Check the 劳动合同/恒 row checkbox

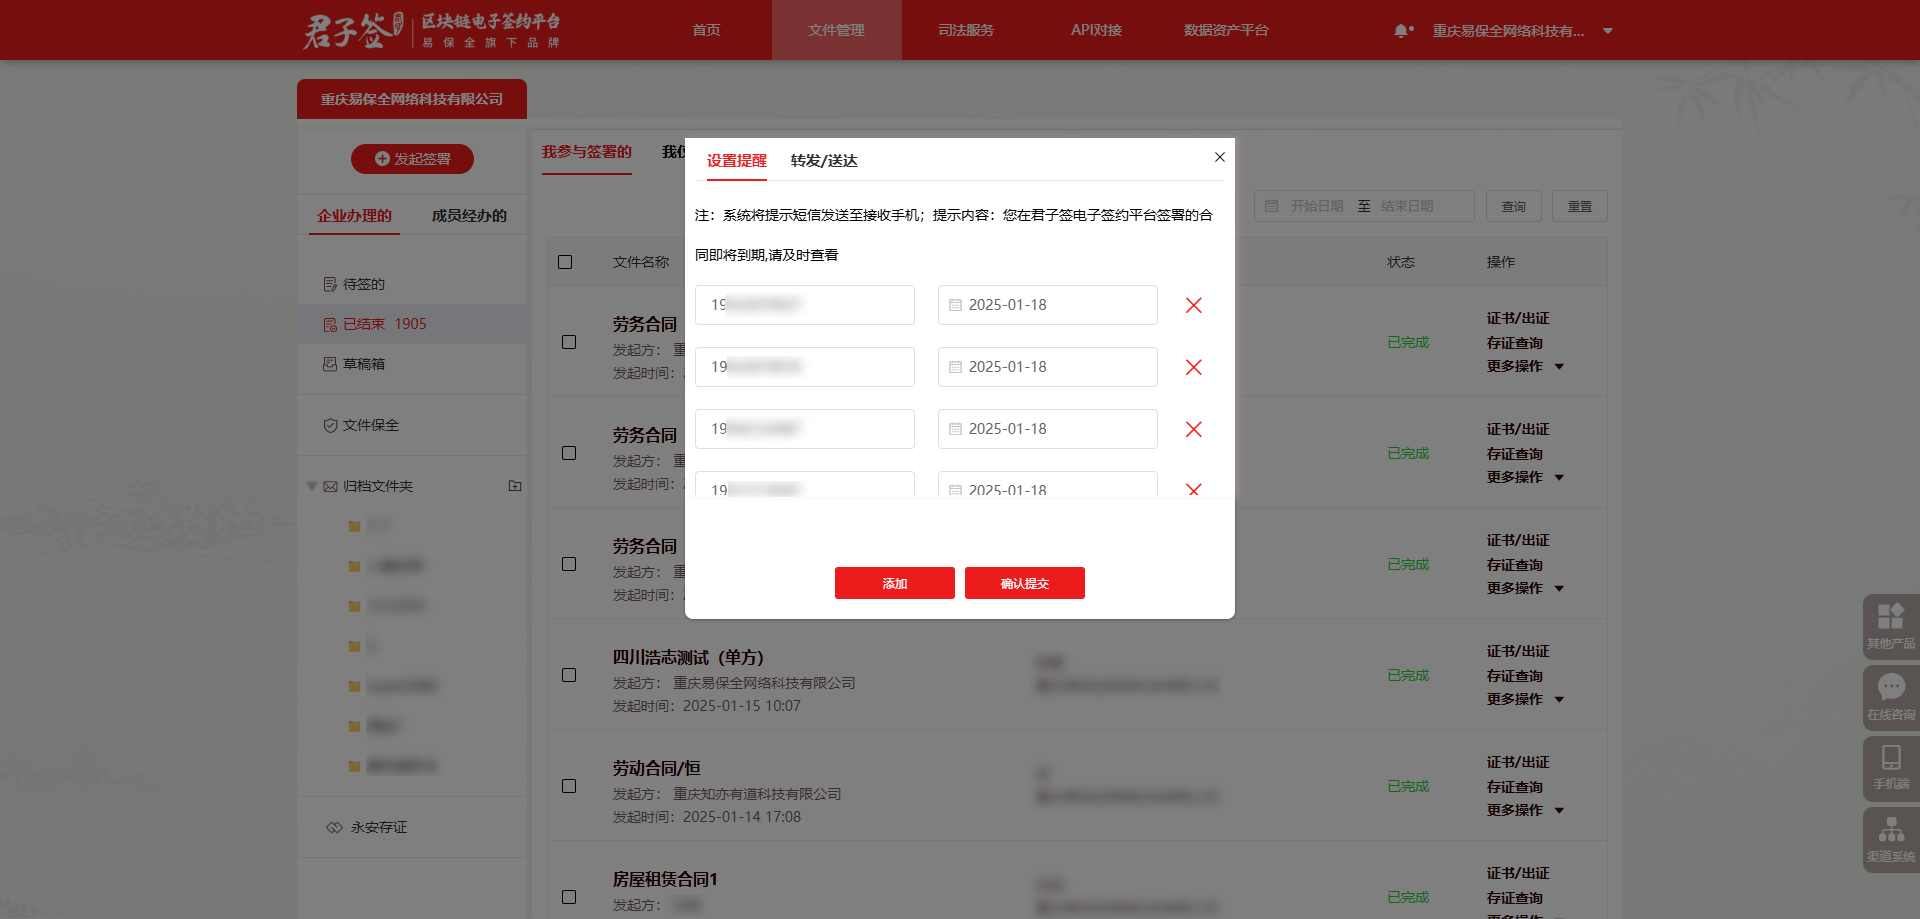pos(569,786)
